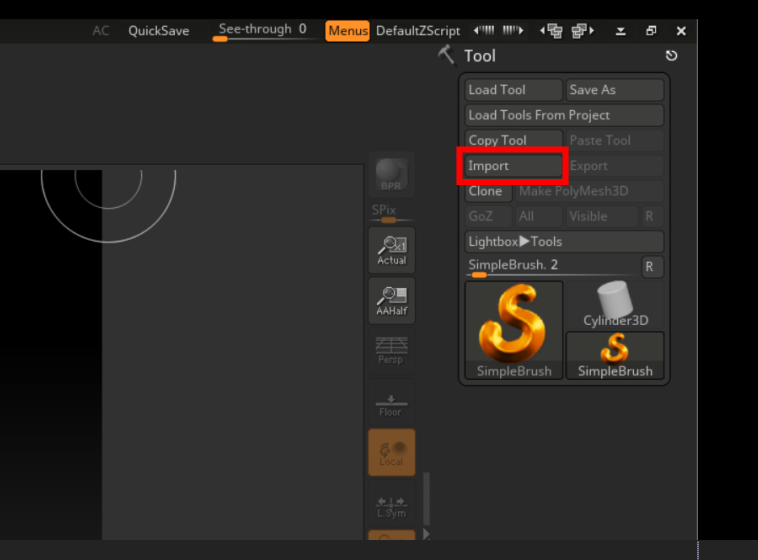The image size is (758, 560).
Task: Expand the right shelf divider arrow
Action: (x=426, y=534)
